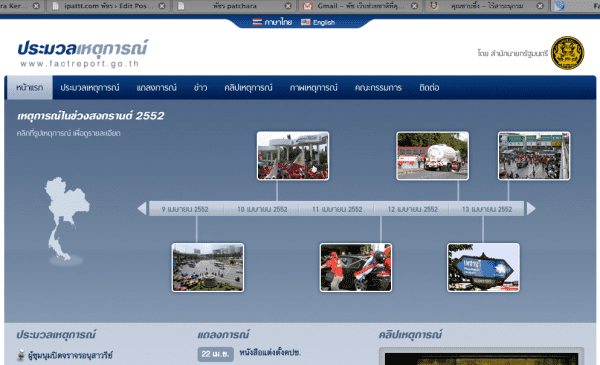Screen dimensions: 600x365
Task: Open the traffic roundabout photo
Action: pyautogui.click(x=208, y=267)
